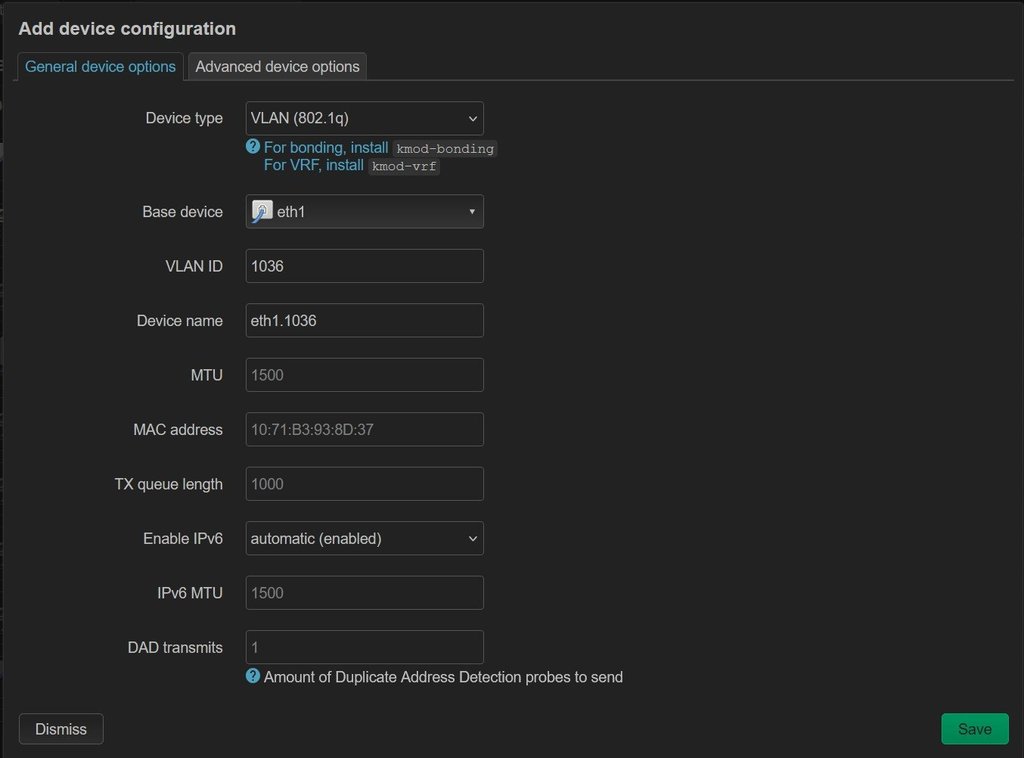Click the help icon beside the bonding hint
The image size is (1024, 758).
(253, 147)
